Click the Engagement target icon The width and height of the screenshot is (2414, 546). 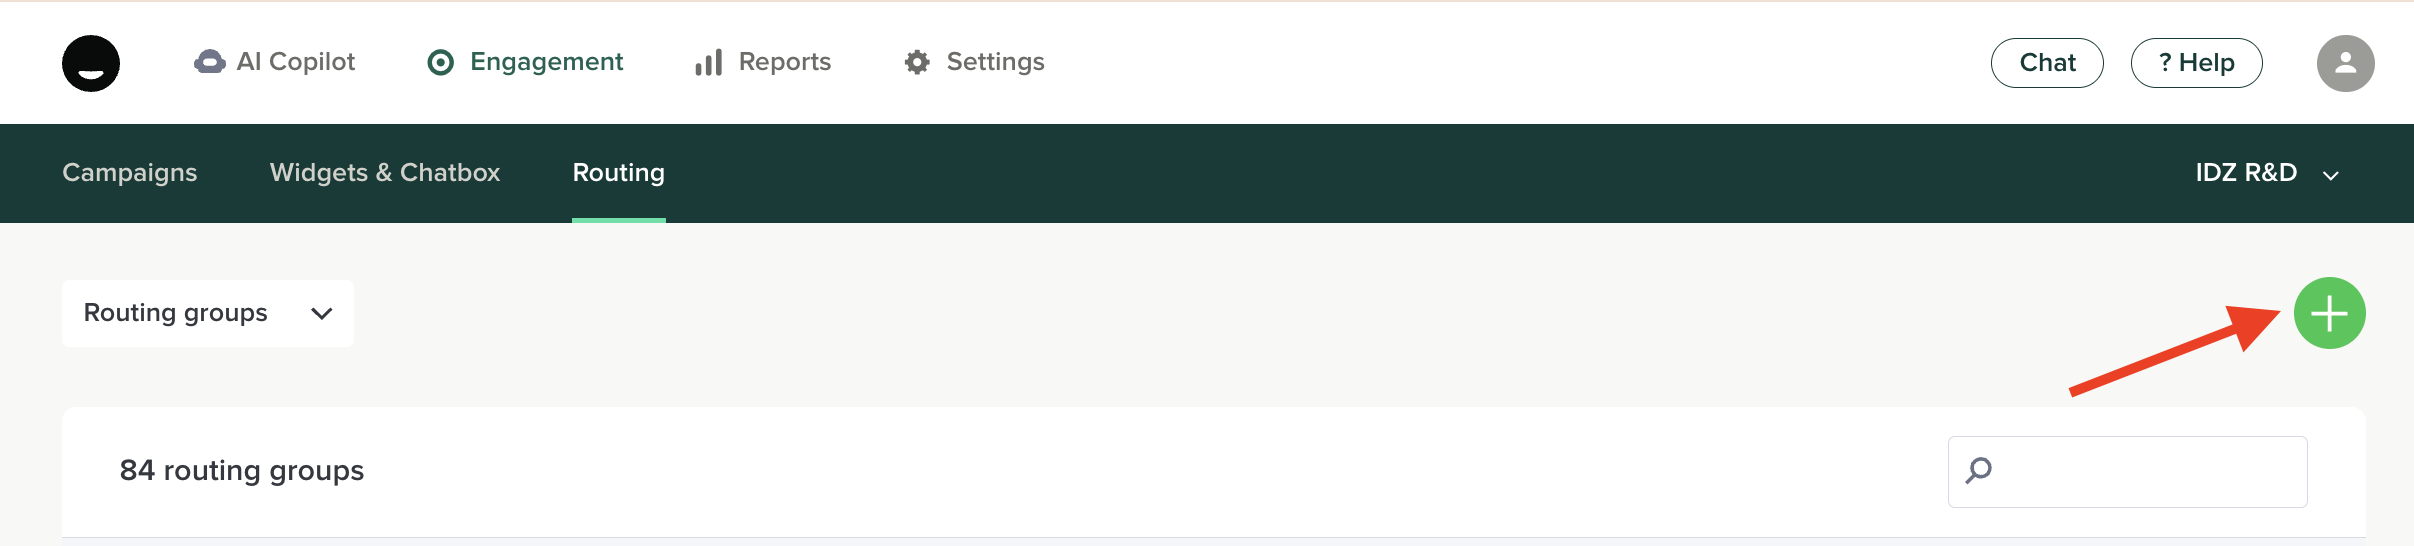tap(440, 63)
